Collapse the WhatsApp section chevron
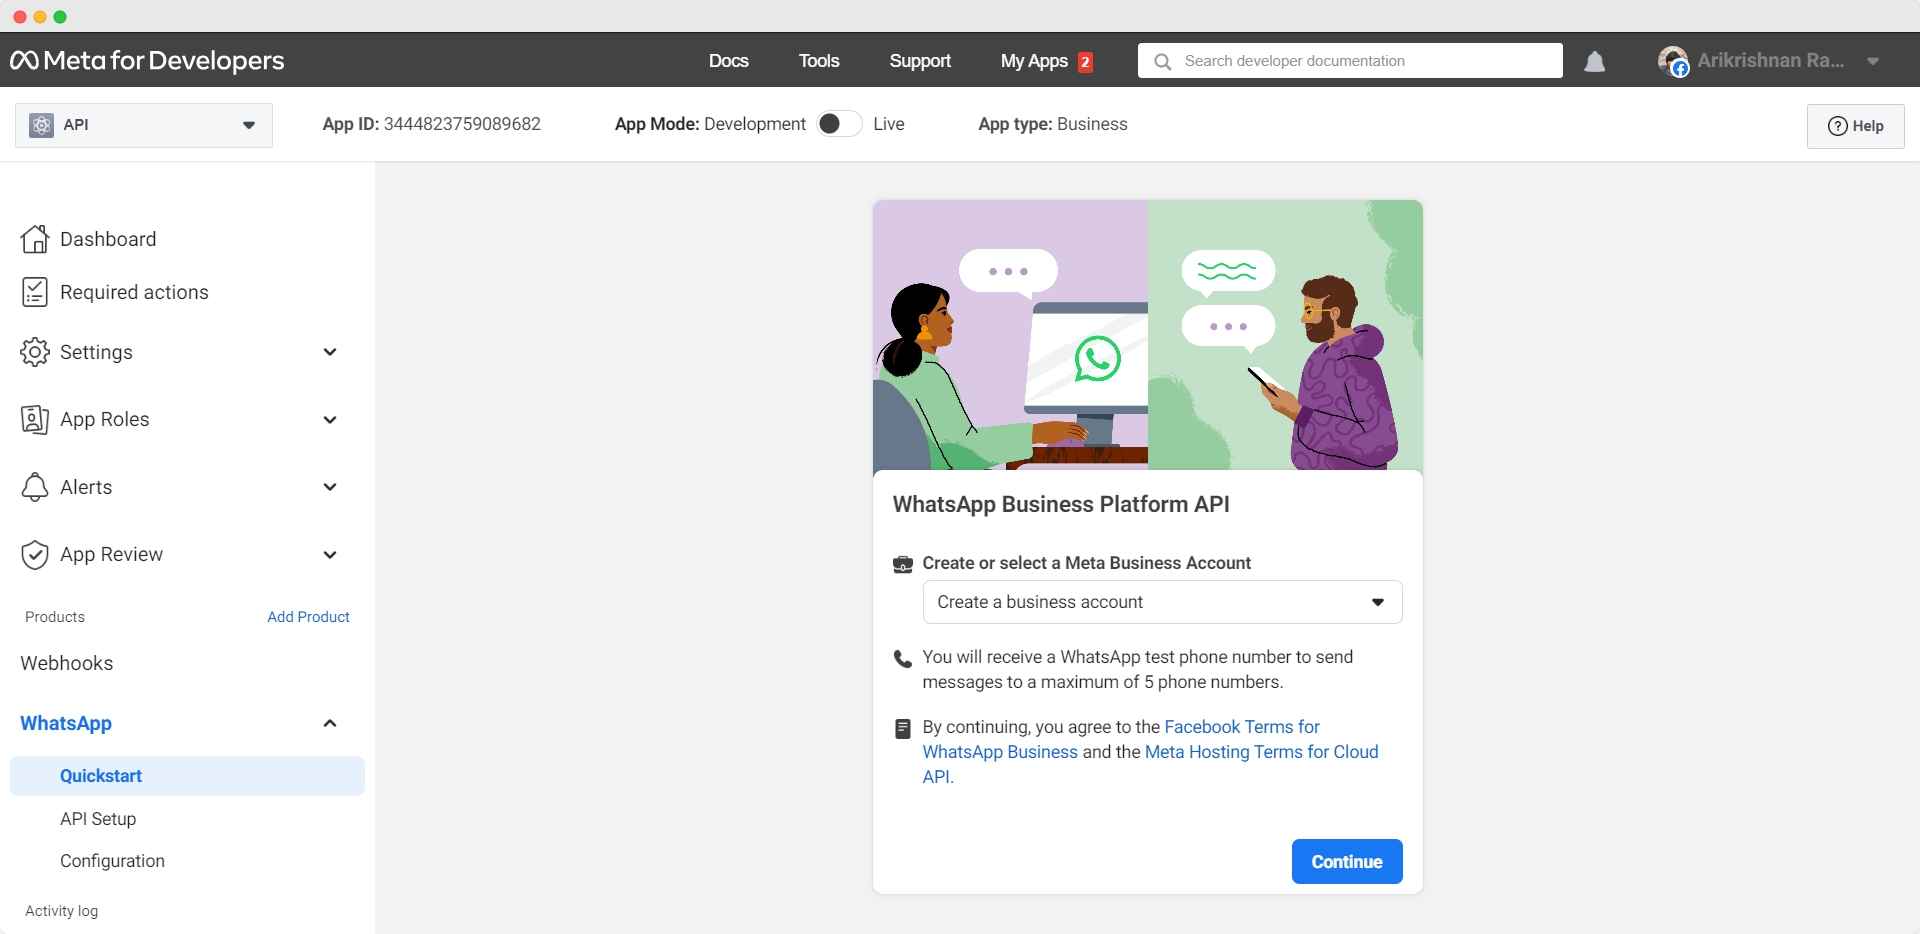This screenshot has height=934, width=1920. click(x=330, y=723)
